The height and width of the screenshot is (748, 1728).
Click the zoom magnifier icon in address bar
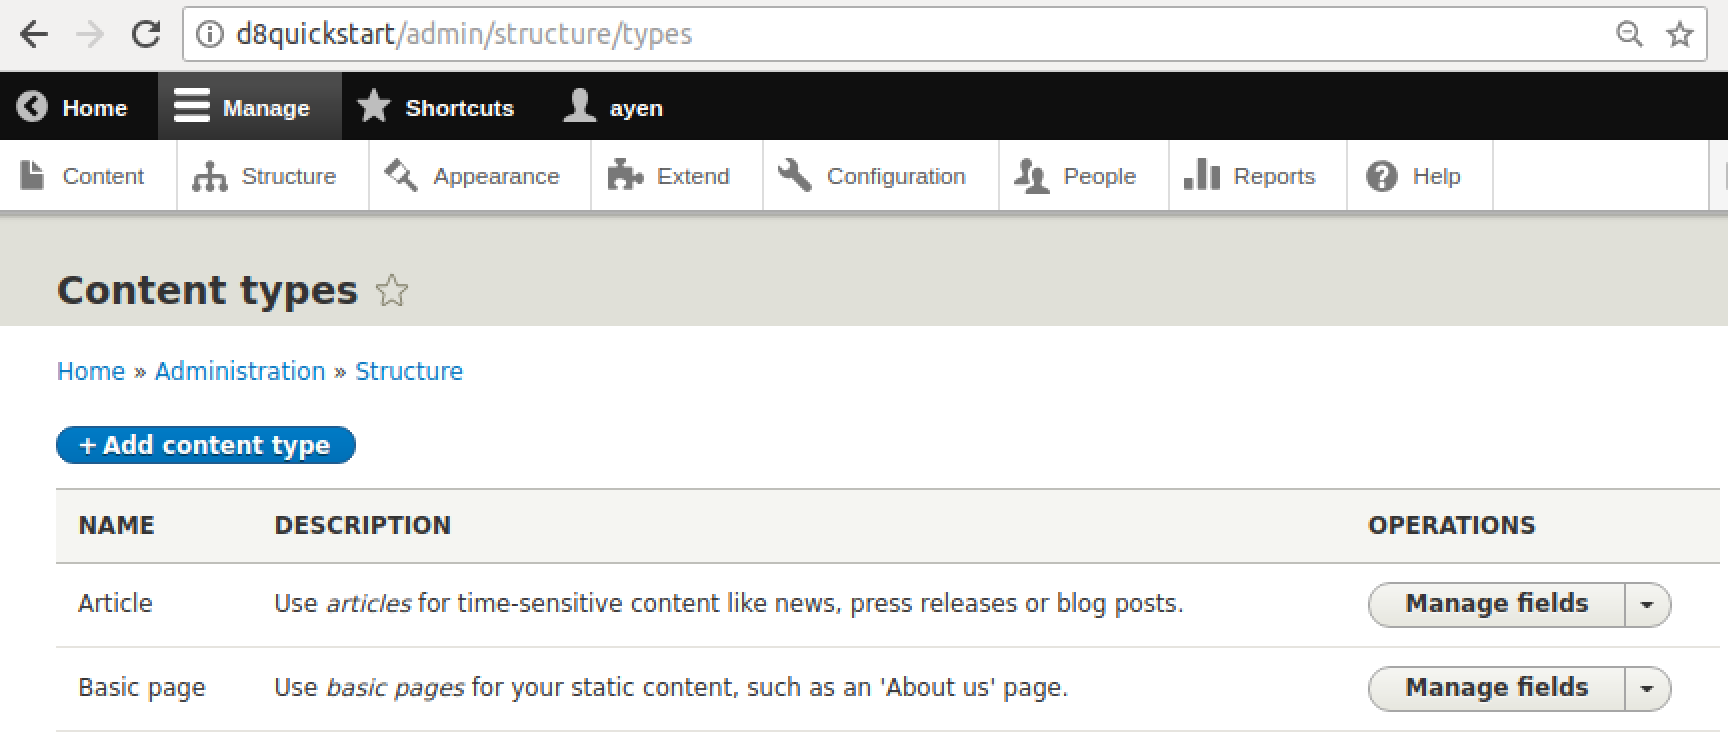tap(1629, 34)
